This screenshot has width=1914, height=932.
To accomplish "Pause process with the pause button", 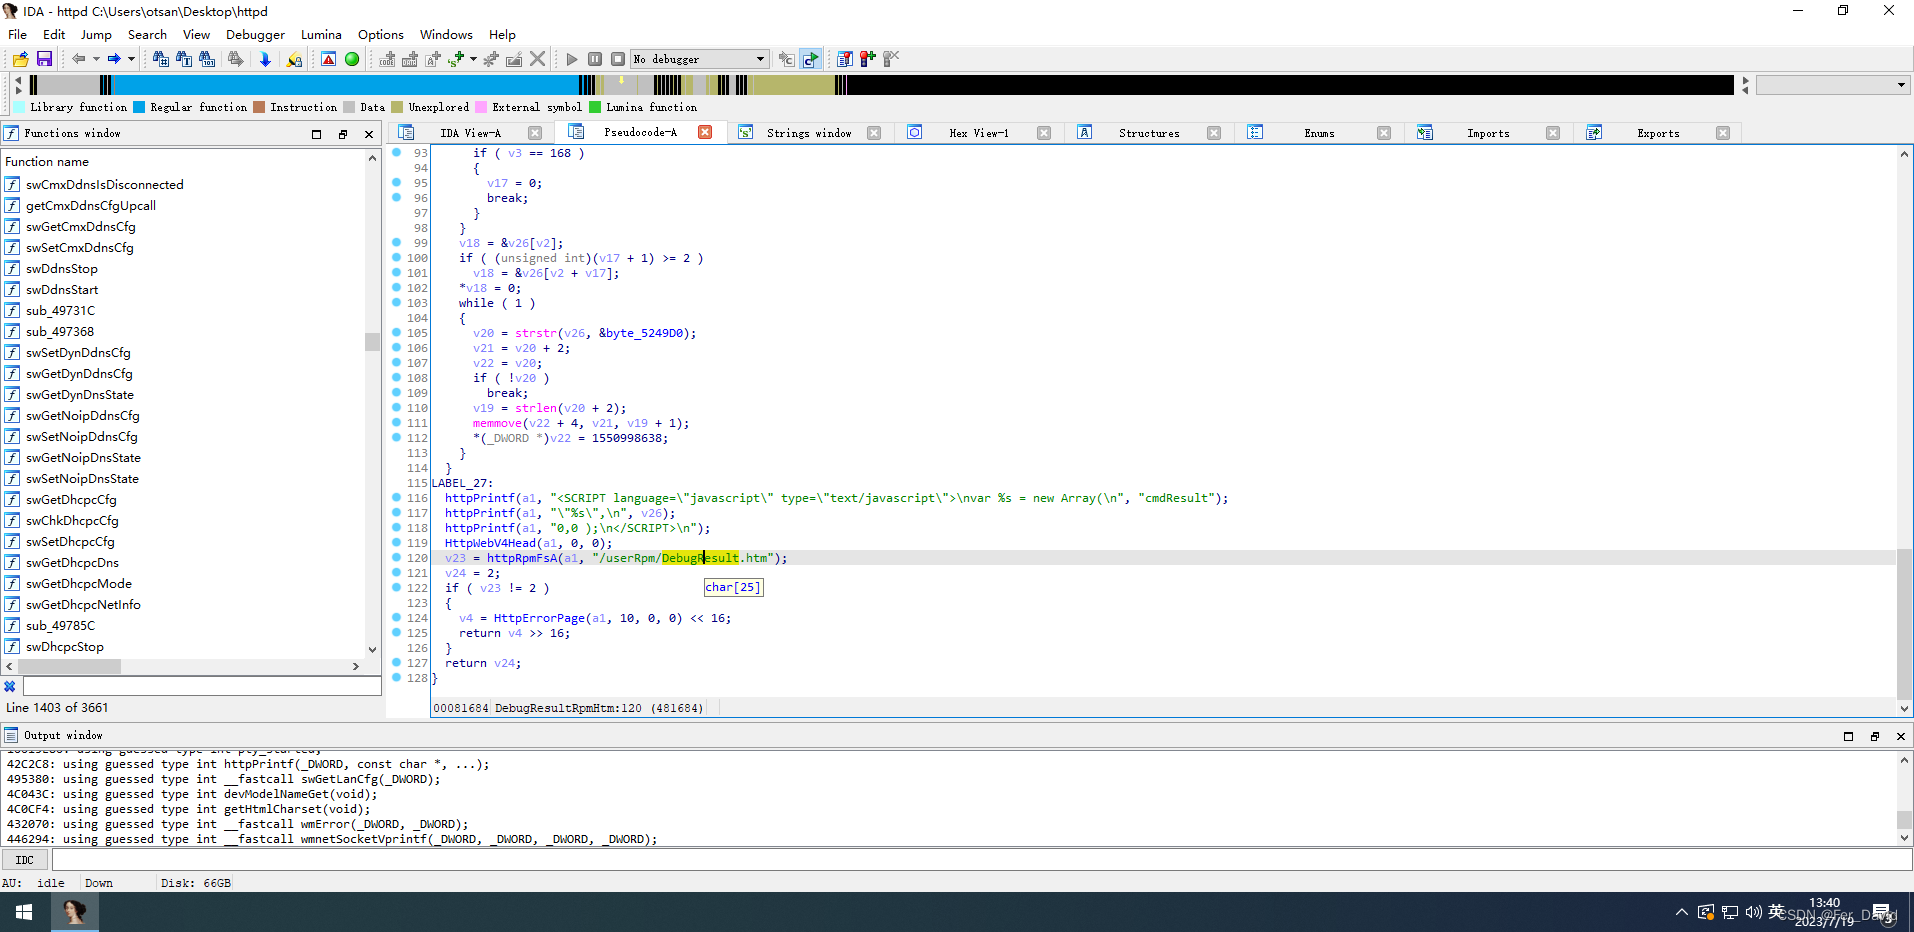I will tap(595, 59).
